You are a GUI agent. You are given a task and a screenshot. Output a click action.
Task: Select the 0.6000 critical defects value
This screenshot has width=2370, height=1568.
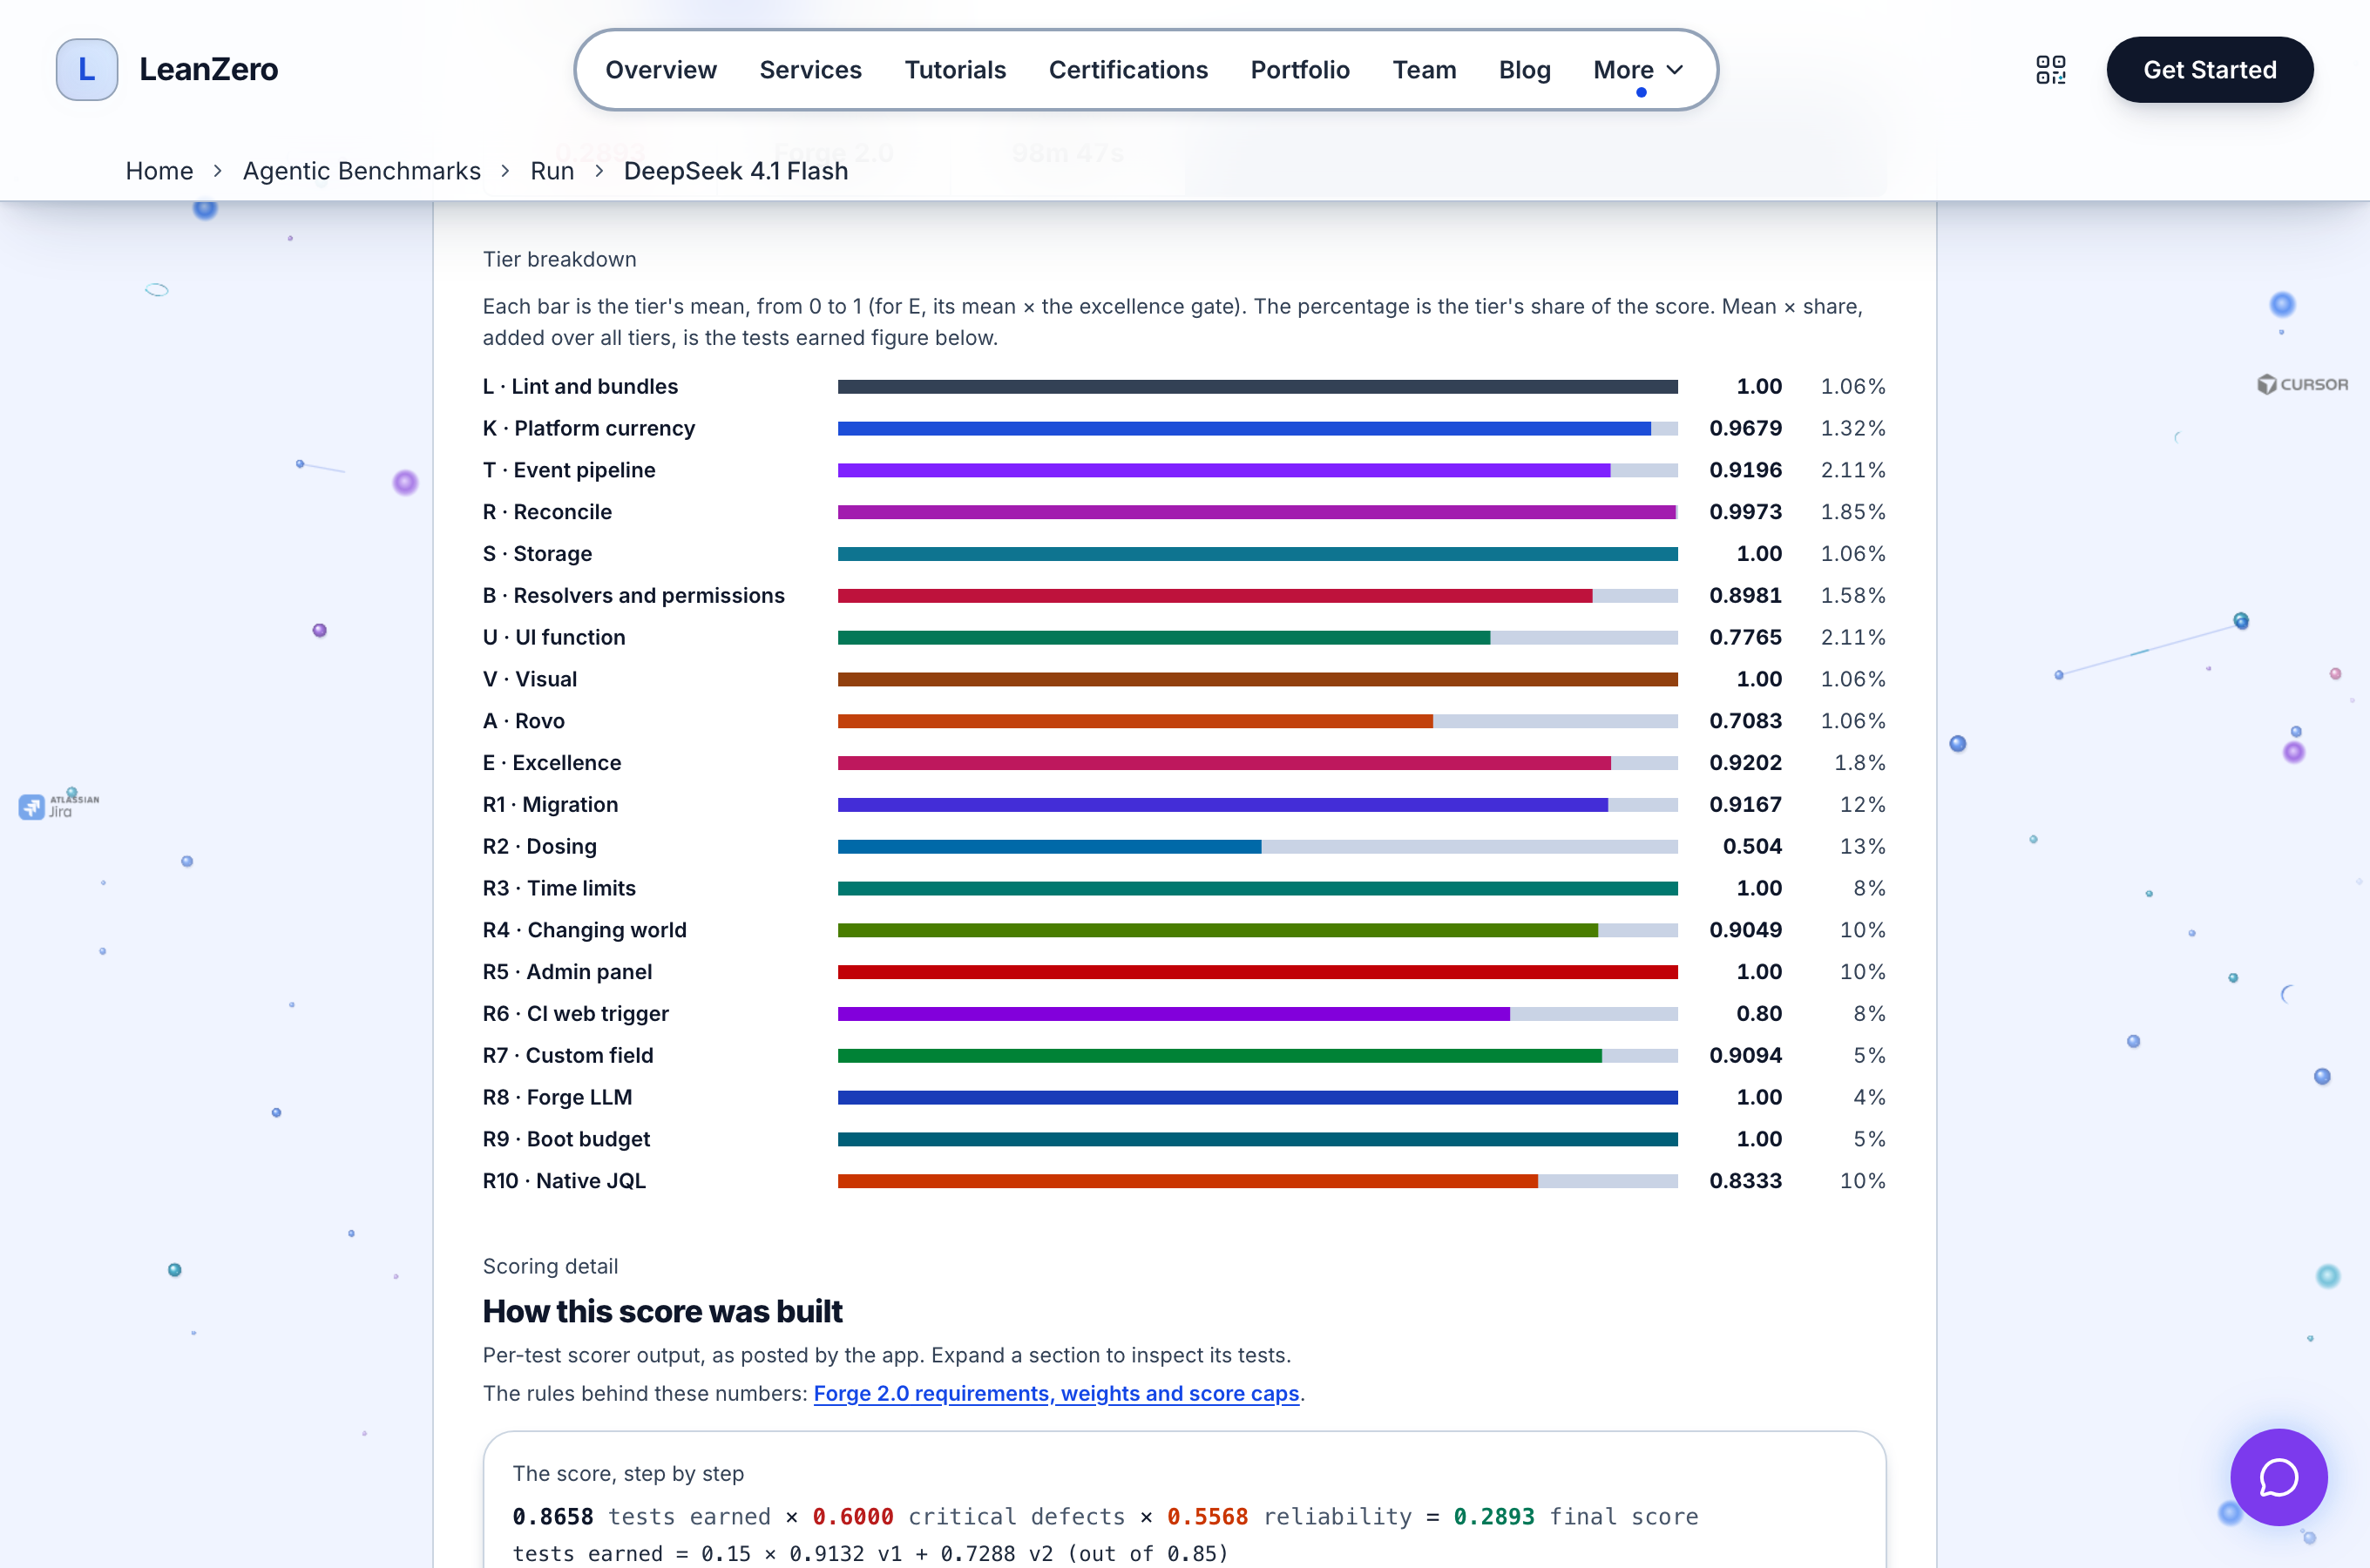point(852,1516)
